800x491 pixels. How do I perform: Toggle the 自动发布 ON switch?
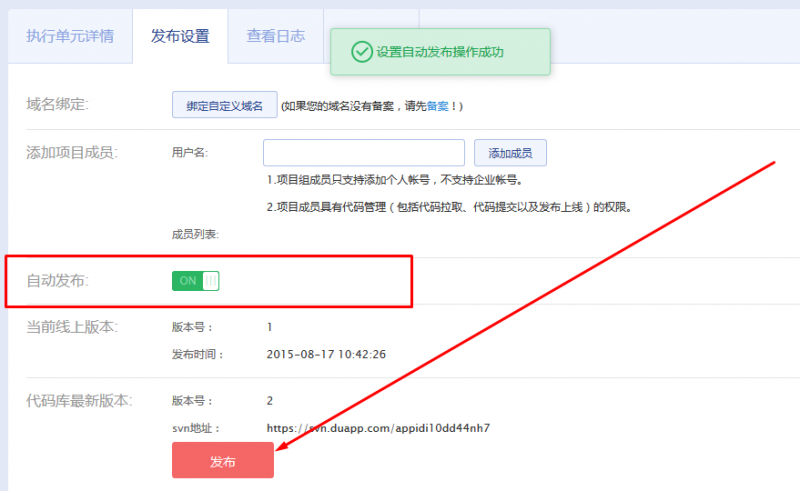coord(195,281)
